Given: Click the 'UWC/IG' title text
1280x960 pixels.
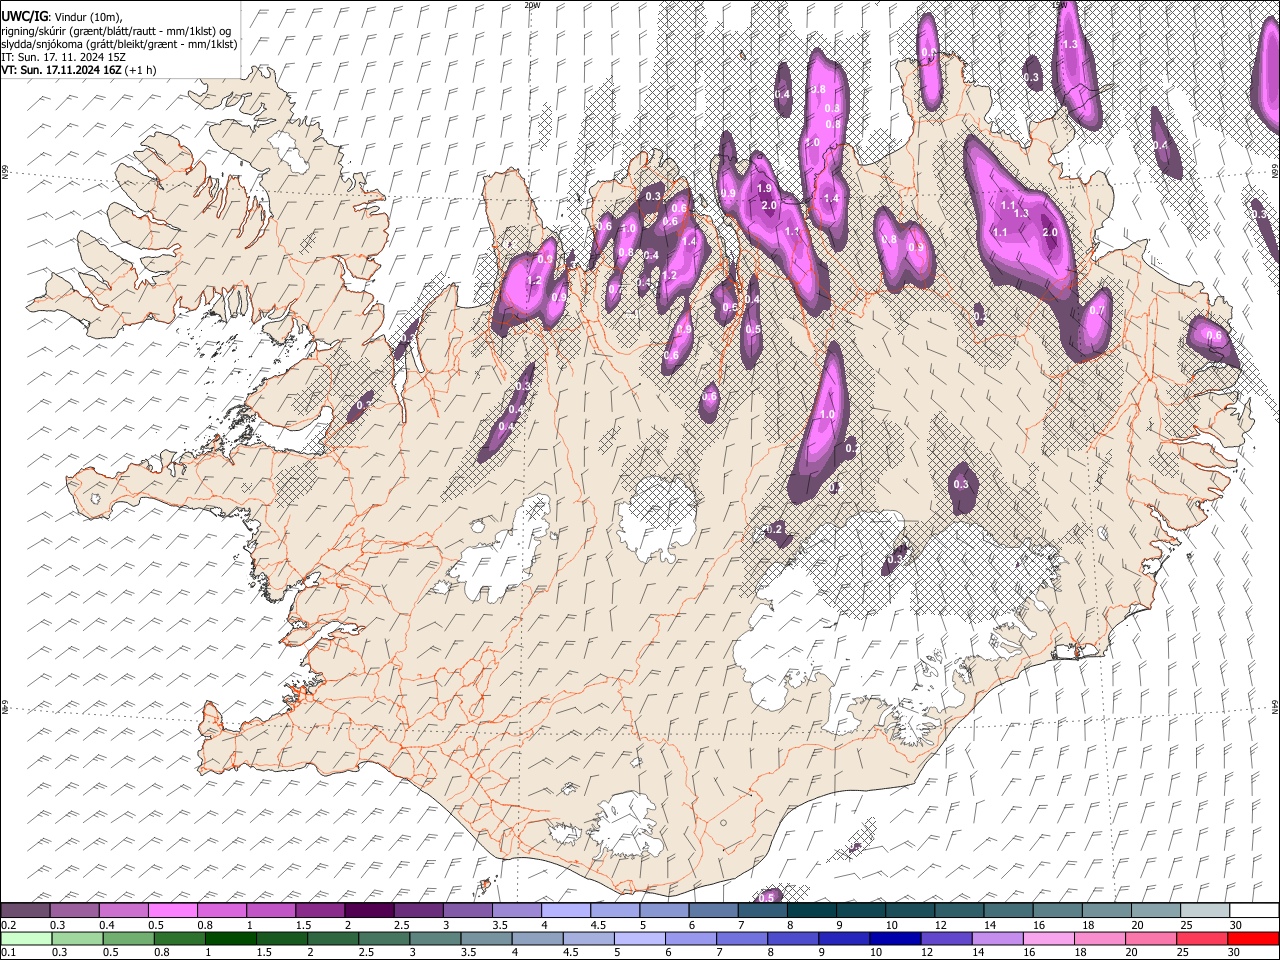Looking at the screenshot, I should point(23,17).
